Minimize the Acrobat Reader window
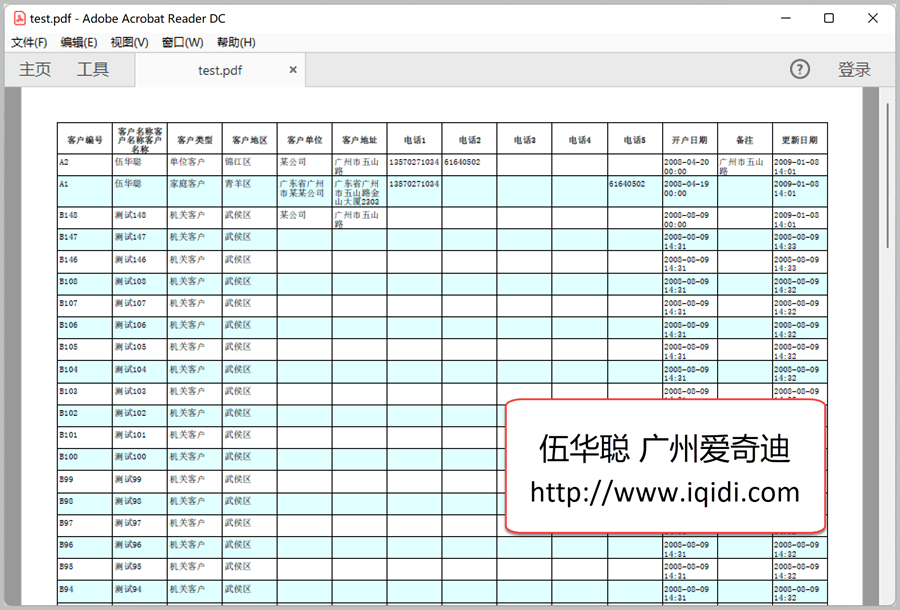This screenshot has height=610, width=900. click(784, 18)
